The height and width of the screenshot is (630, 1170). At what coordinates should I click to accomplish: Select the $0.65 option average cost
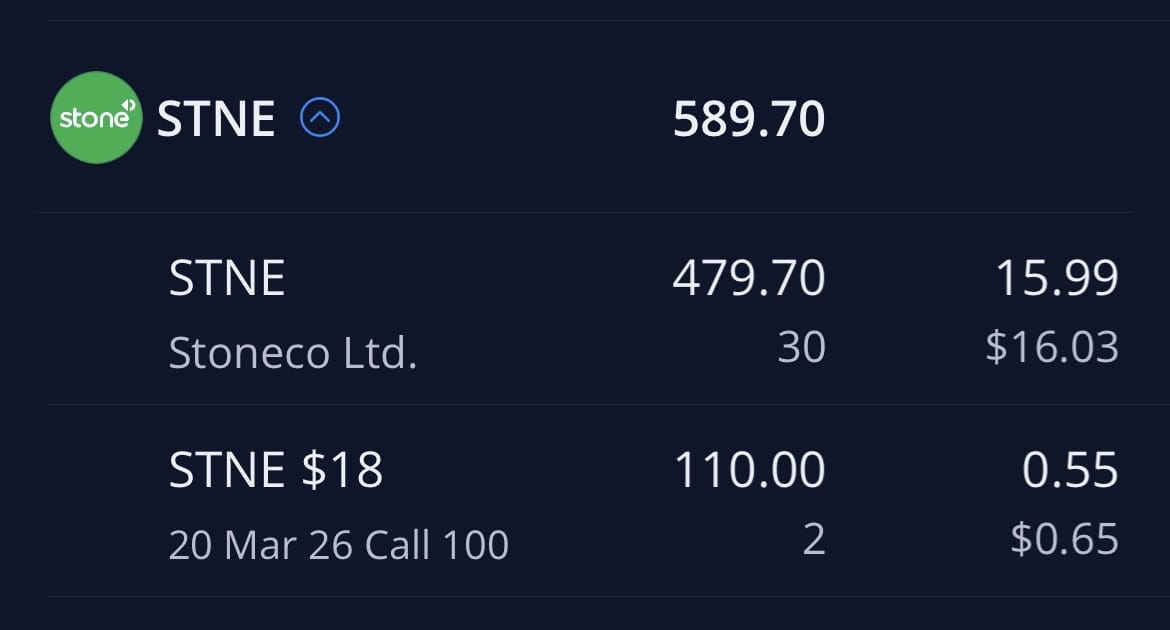[x=1064, y=540]
